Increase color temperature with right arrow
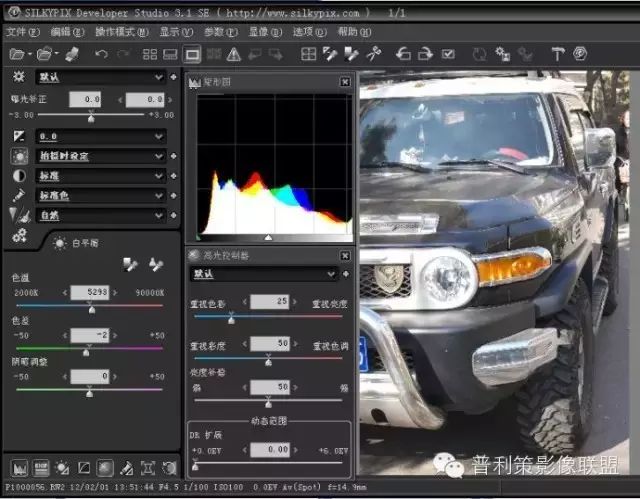This screenshot has width=640, height=499. 115,293
